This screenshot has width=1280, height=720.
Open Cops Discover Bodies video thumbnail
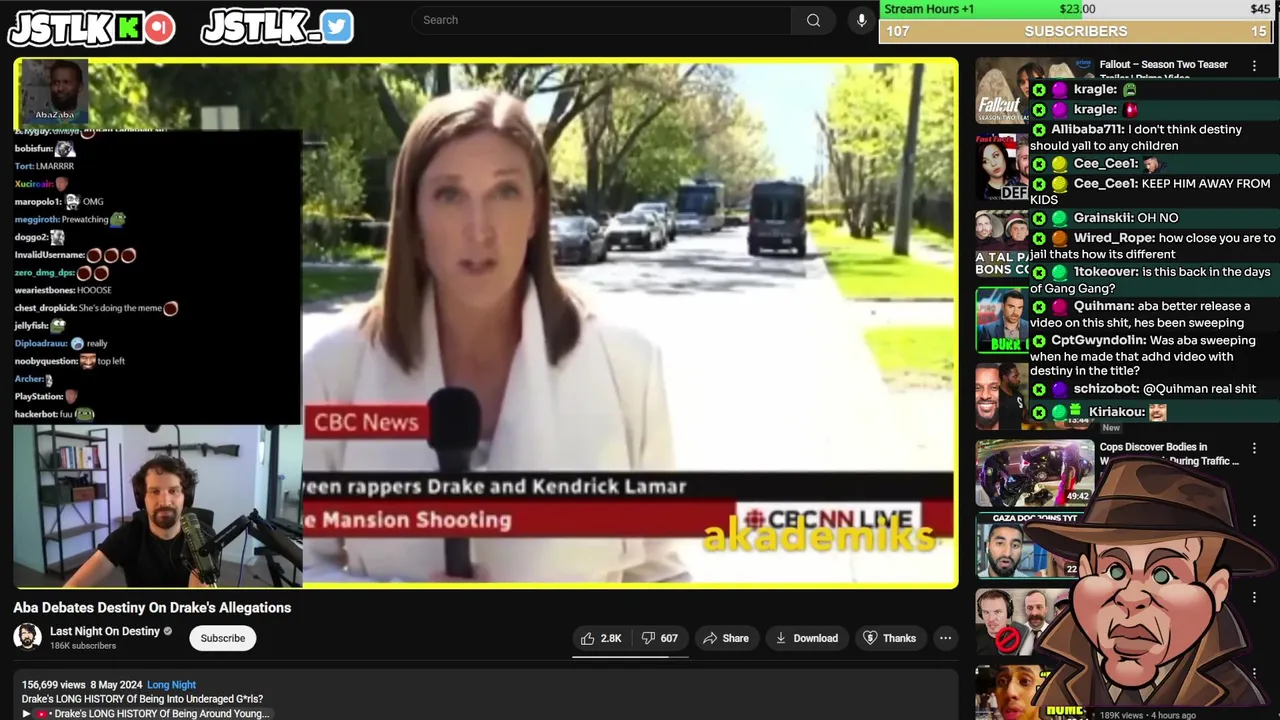(1035, 473)
